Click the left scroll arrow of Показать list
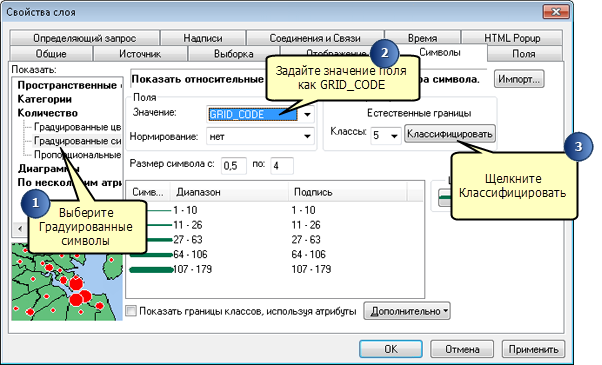Image resolution: width=602 pixels, height=365 pixels. 20,229
